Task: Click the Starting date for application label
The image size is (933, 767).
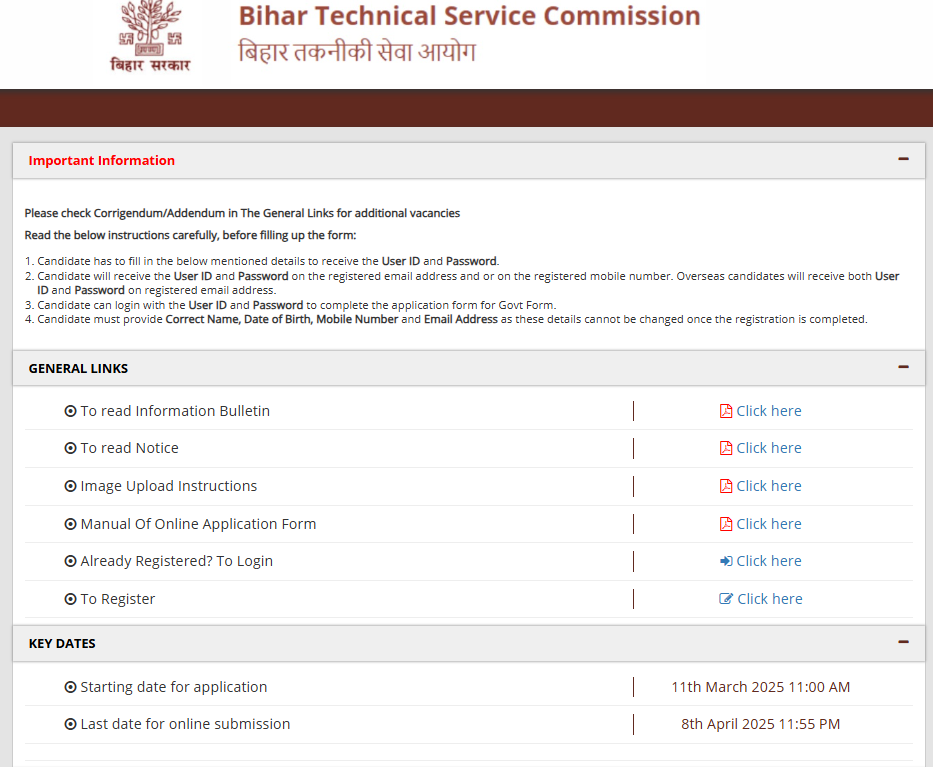Action: pyautogui.click(x=173, y=687)
